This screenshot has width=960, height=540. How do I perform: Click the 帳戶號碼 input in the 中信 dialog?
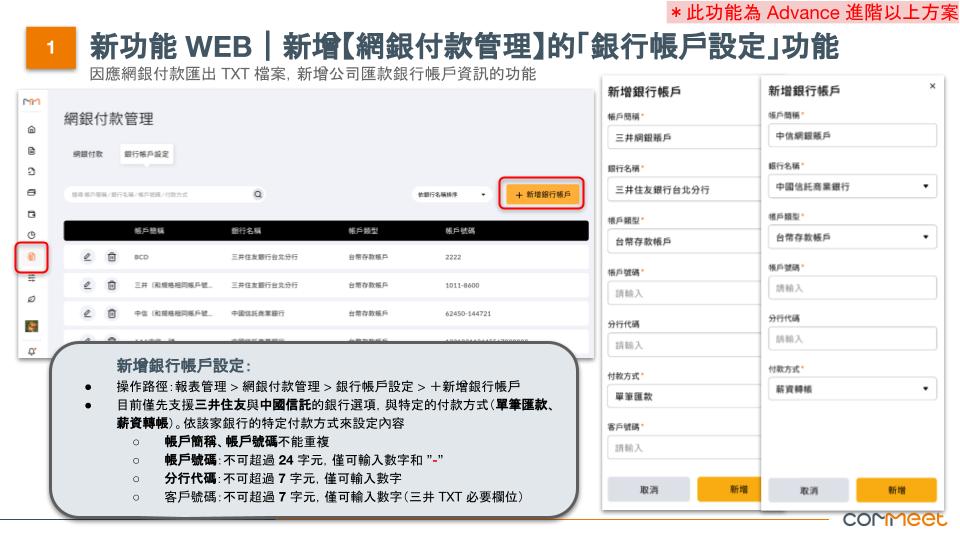click(852, 288)
